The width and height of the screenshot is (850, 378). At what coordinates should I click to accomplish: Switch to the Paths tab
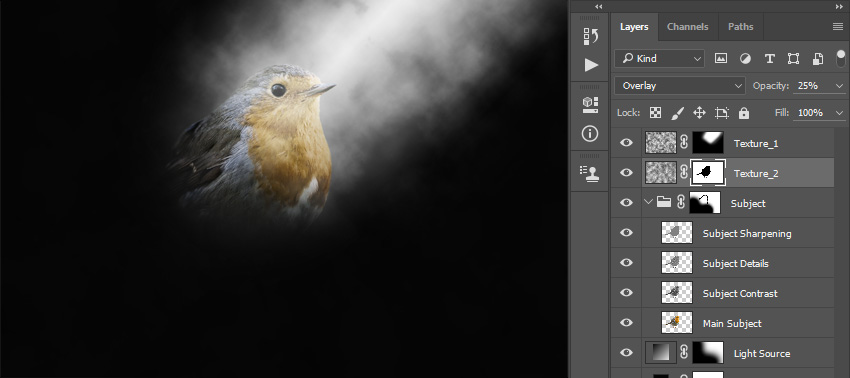point(740,27)
